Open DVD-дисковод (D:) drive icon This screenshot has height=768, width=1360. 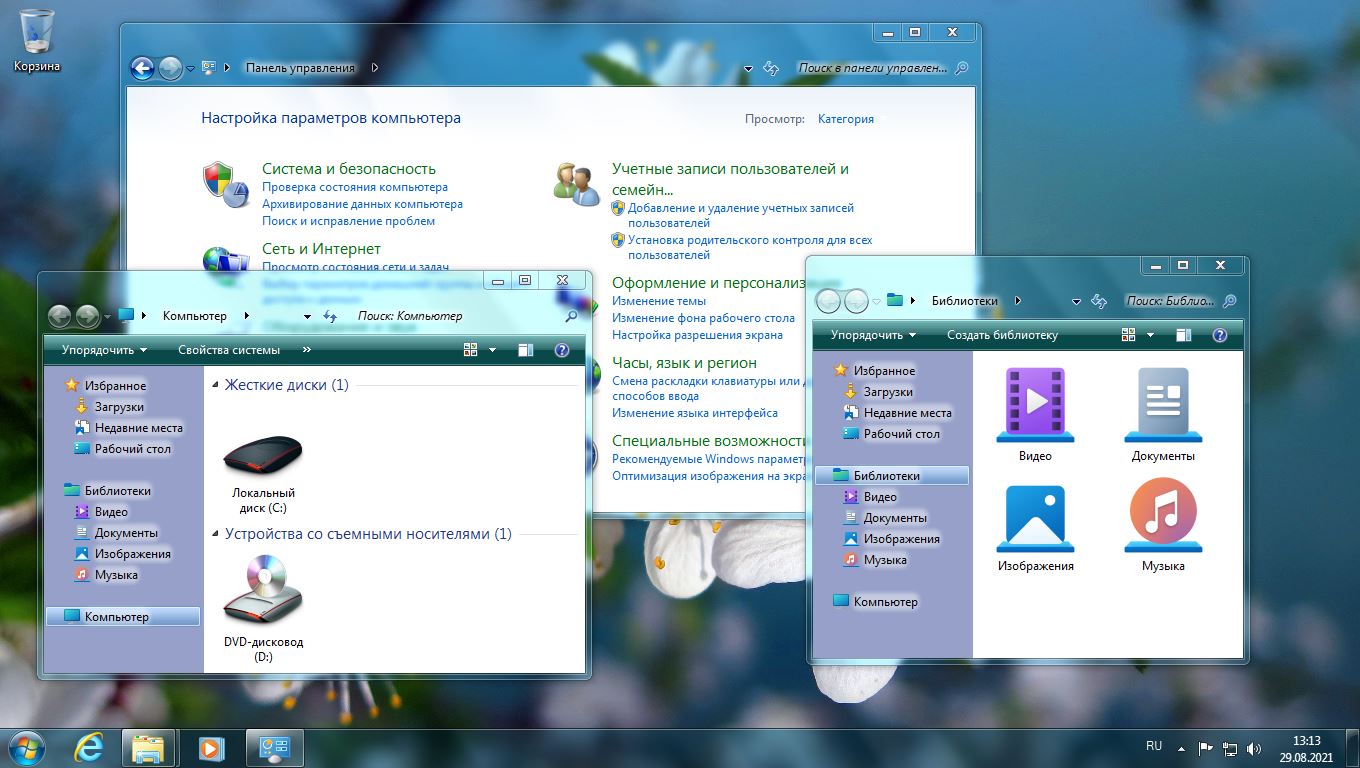click(263, 589)
